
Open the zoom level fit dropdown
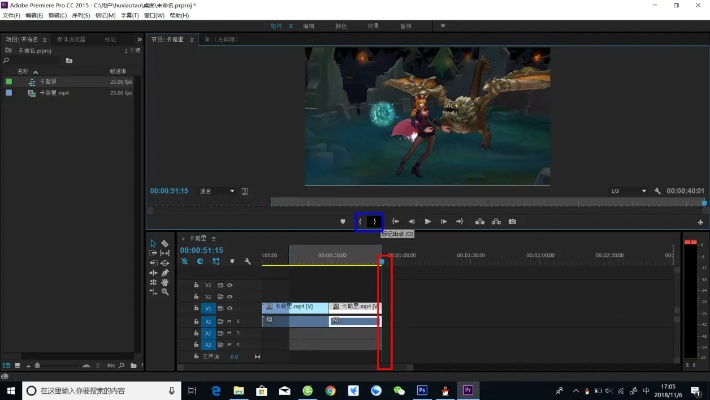coord(217,190)
